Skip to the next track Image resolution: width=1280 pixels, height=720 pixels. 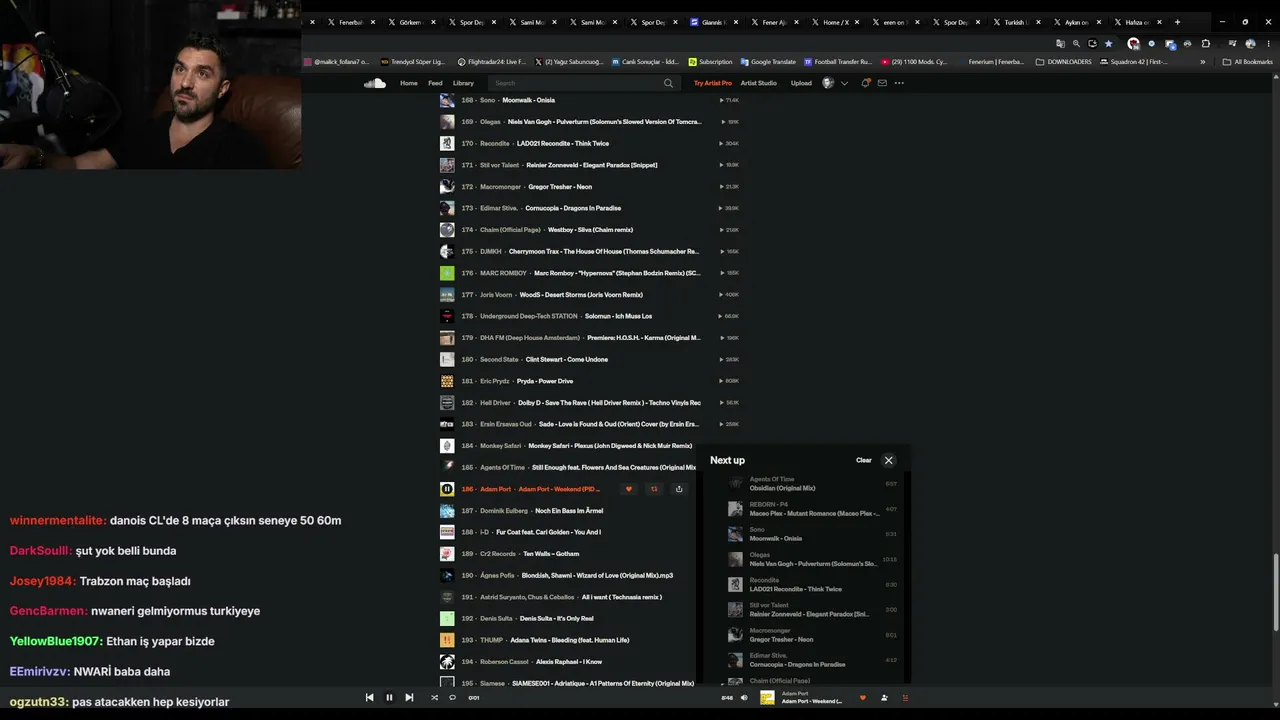[409, 697]
